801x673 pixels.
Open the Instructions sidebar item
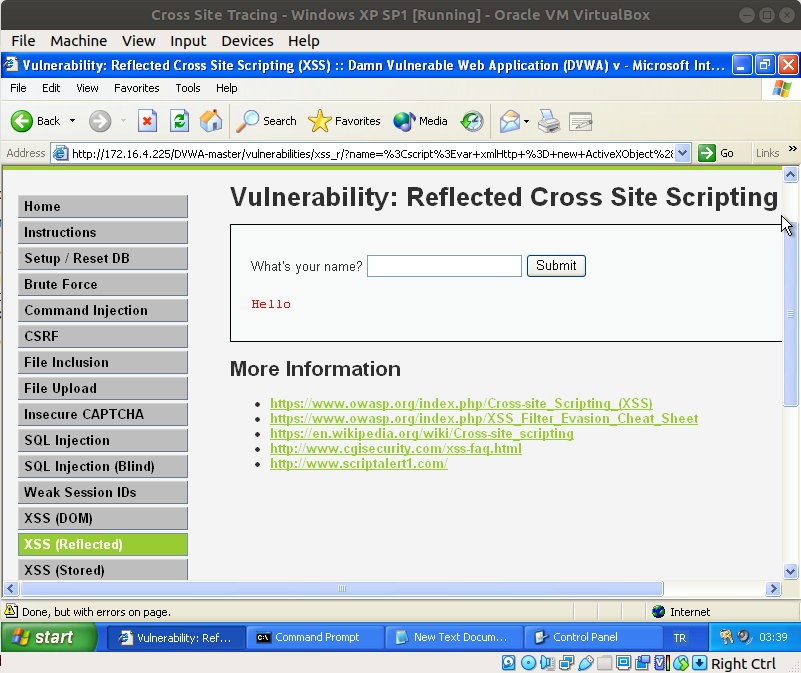(x=103, y=233)
